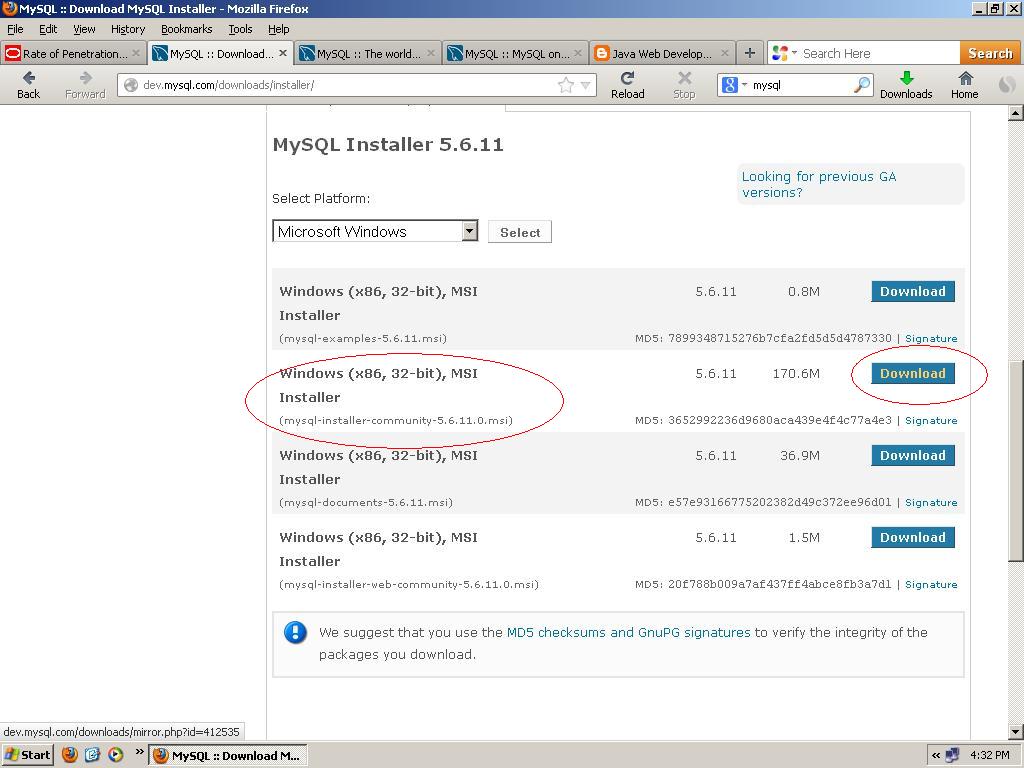Click the Stop loading button
The width and height of the screenshot is (1024, 768).
[684, 85]
